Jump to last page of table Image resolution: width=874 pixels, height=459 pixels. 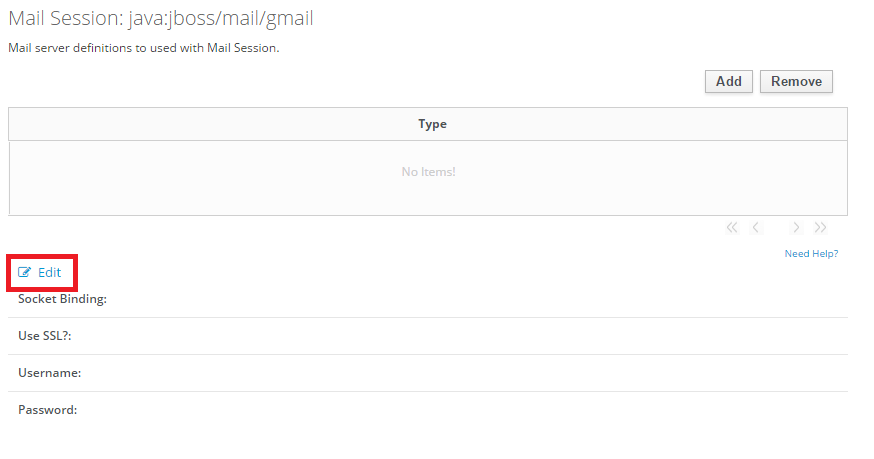coord(820,228)
